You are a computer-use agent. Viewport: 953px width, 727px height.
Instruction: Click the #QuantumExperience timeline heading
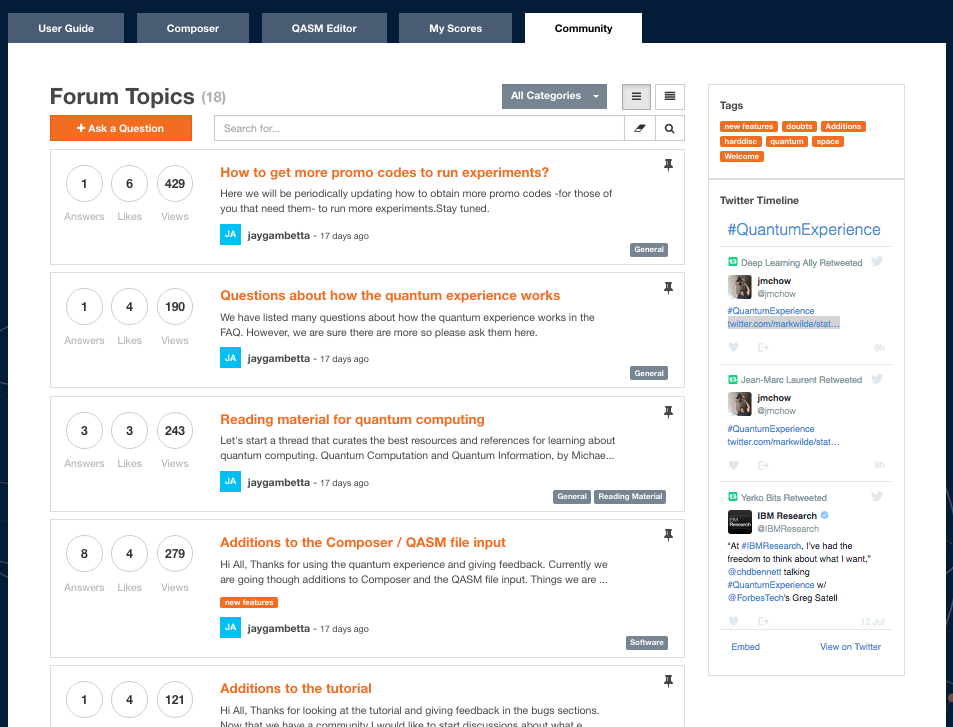[x=803, y=230]
